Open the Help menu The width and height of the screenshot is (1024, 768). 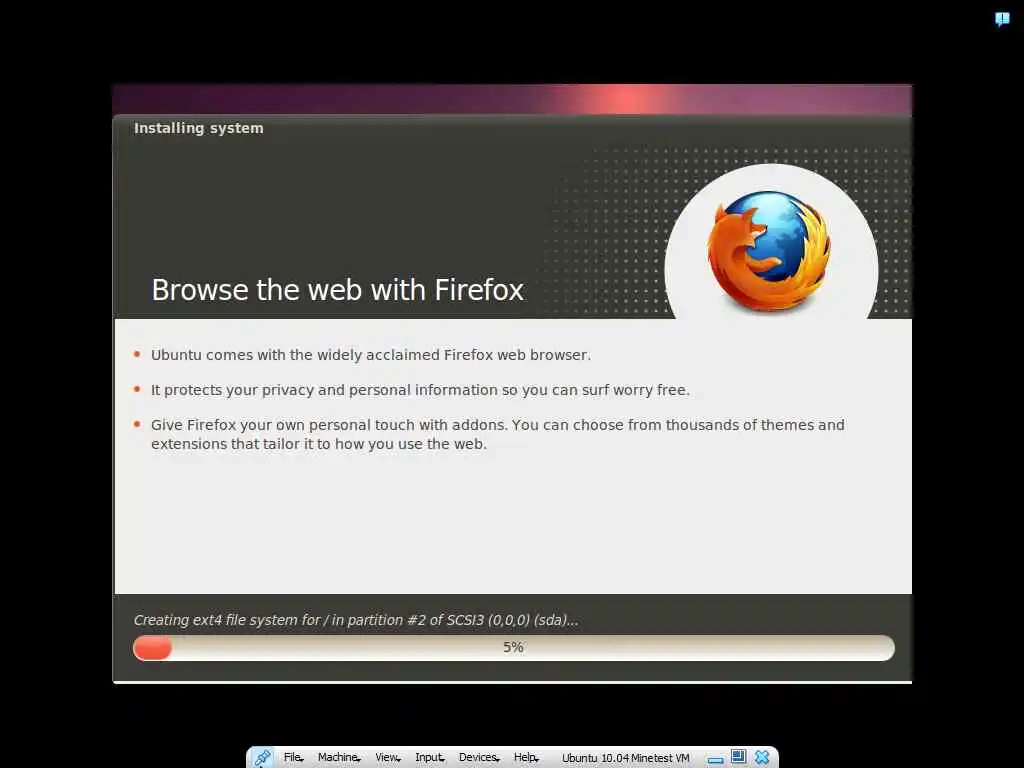(x=526, y=757)
